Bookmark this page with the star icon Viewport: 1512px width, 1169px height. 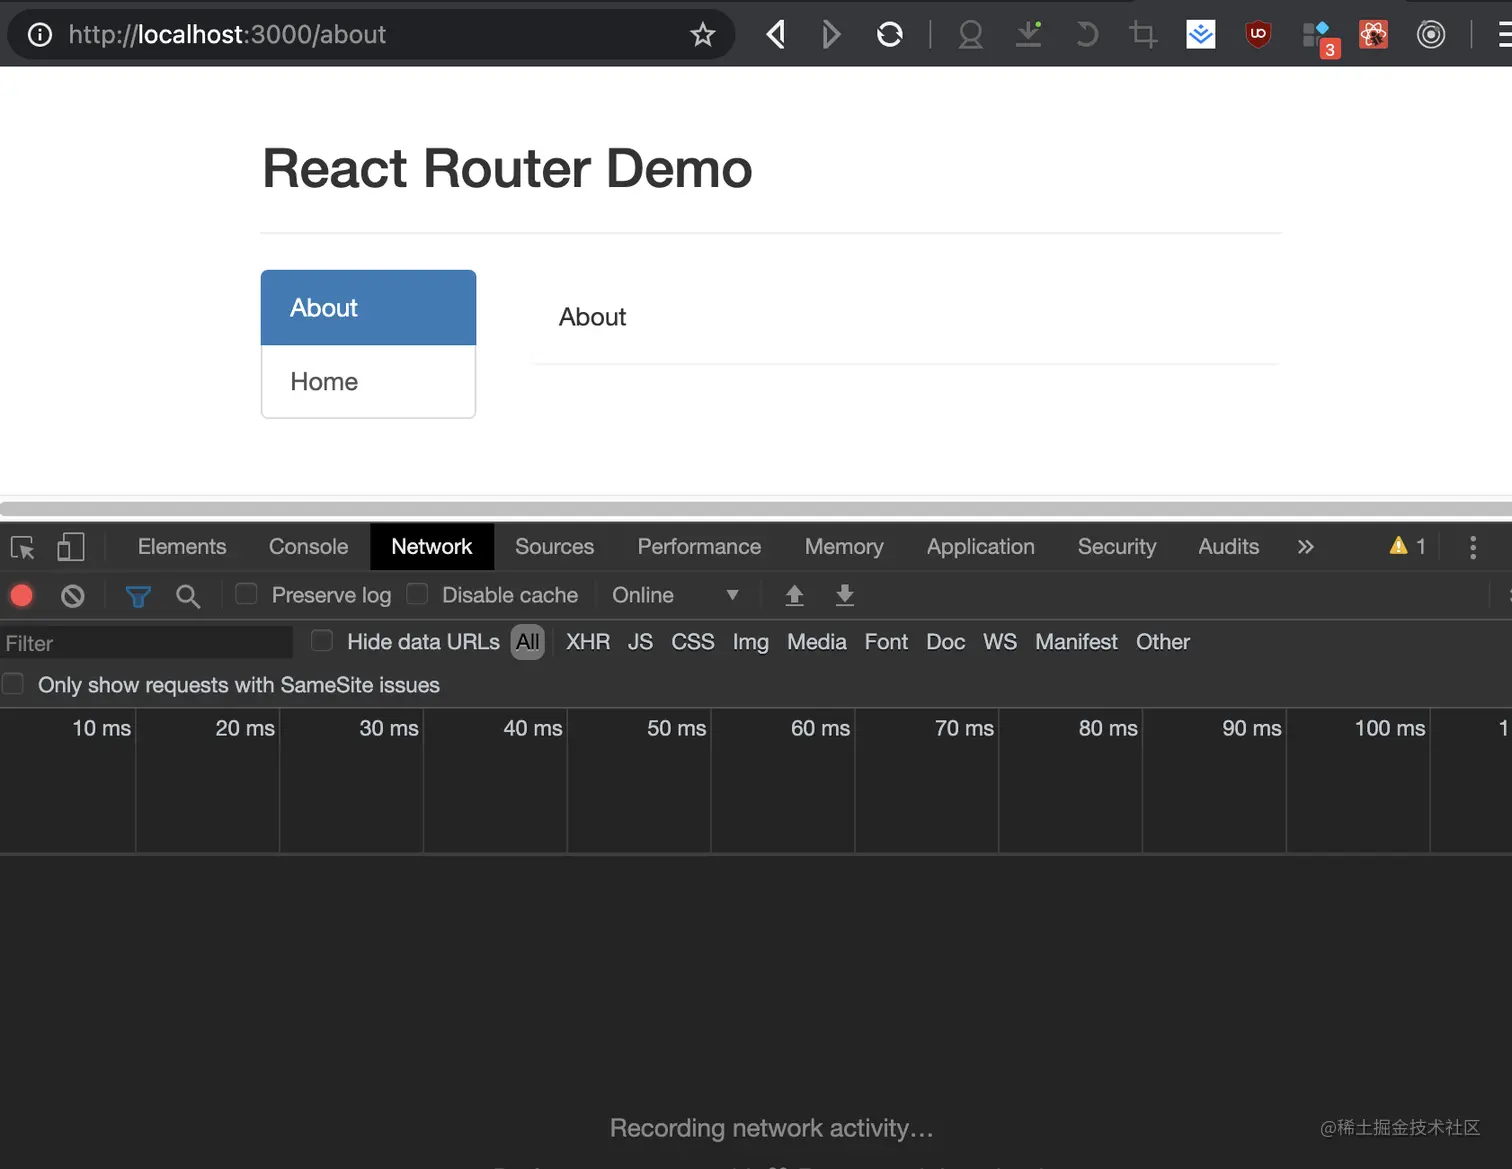tap(703, 35)
